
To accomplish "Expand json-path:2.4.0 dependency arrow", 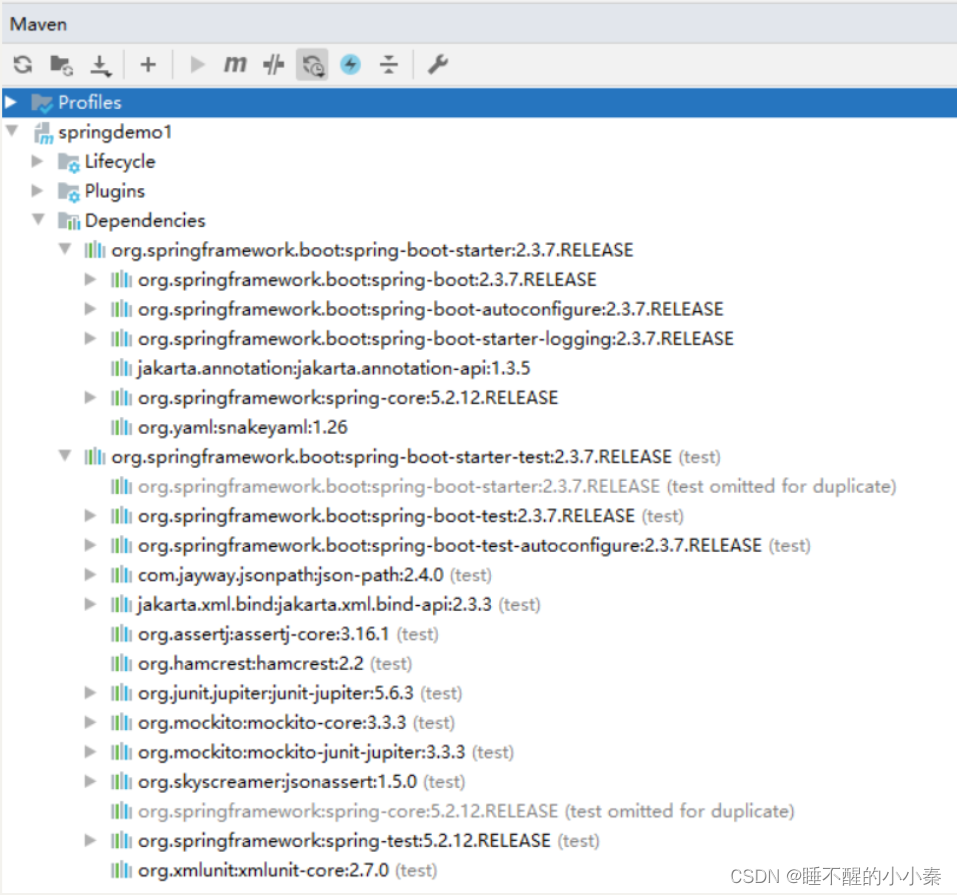I will [x=90, y=574].
